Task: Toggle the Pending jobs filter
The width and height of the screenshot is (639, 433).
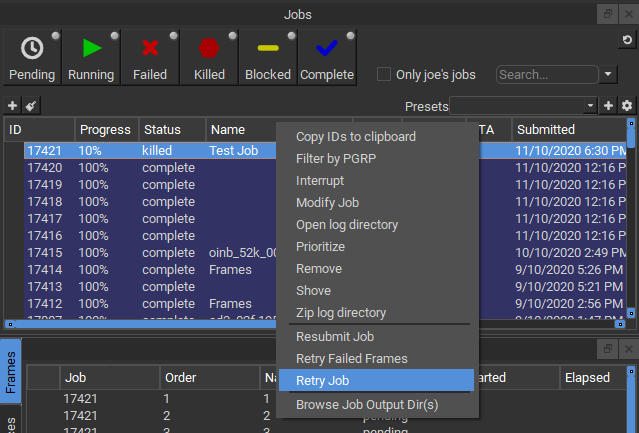Action: 32,57
